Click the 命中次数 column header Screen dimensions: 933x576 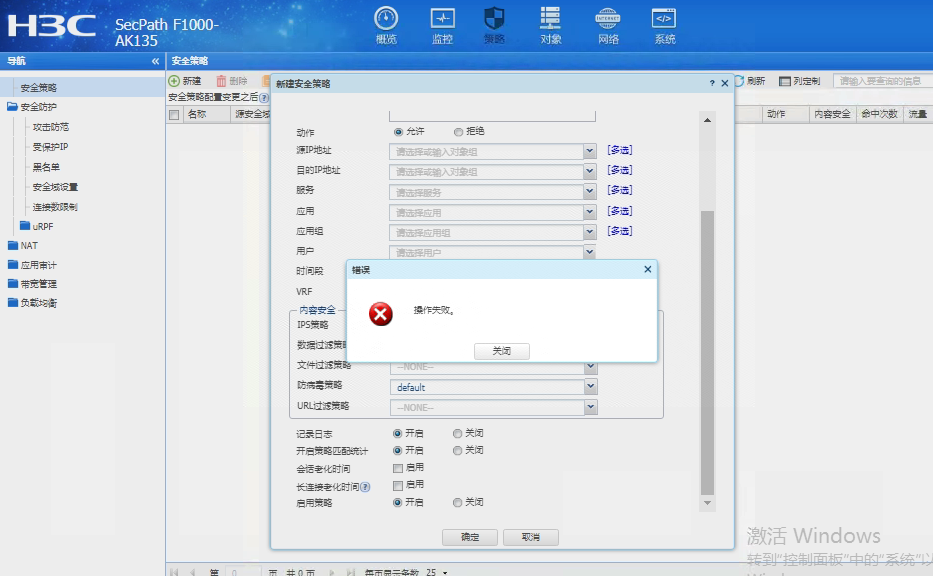tap(879, 114)
